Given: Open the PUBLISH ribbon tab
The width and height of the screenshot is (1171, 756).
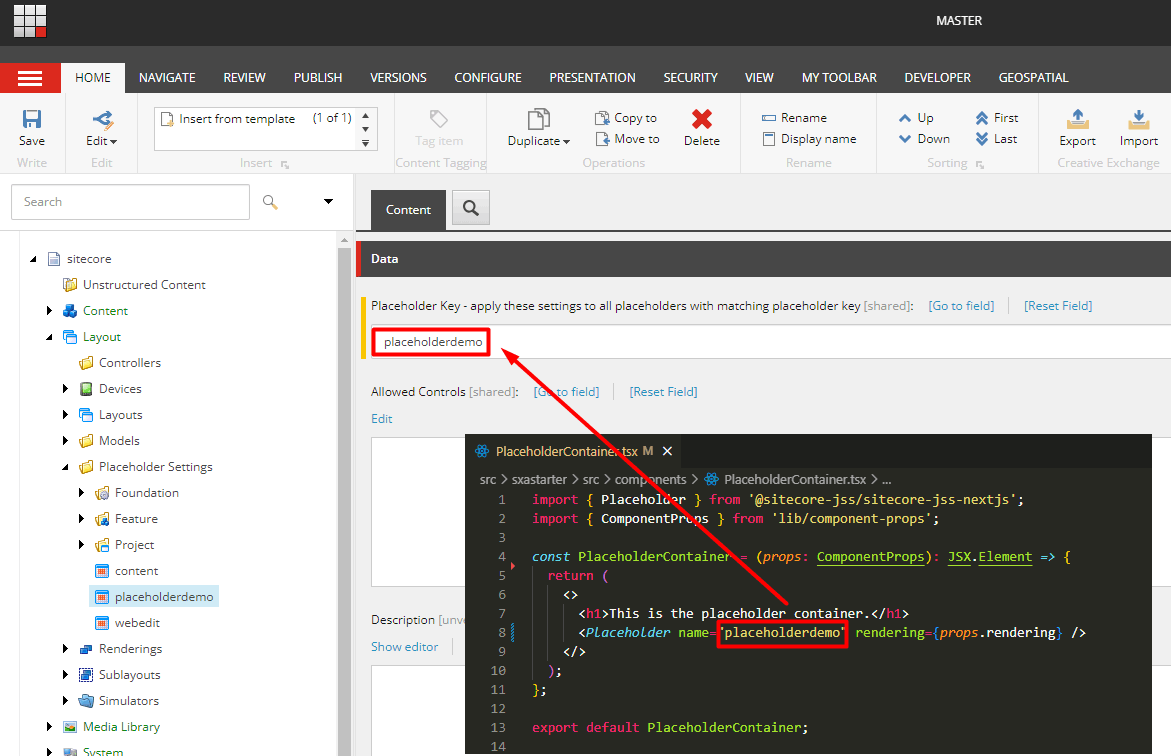Looking at the screenshot, I should 318,78.
